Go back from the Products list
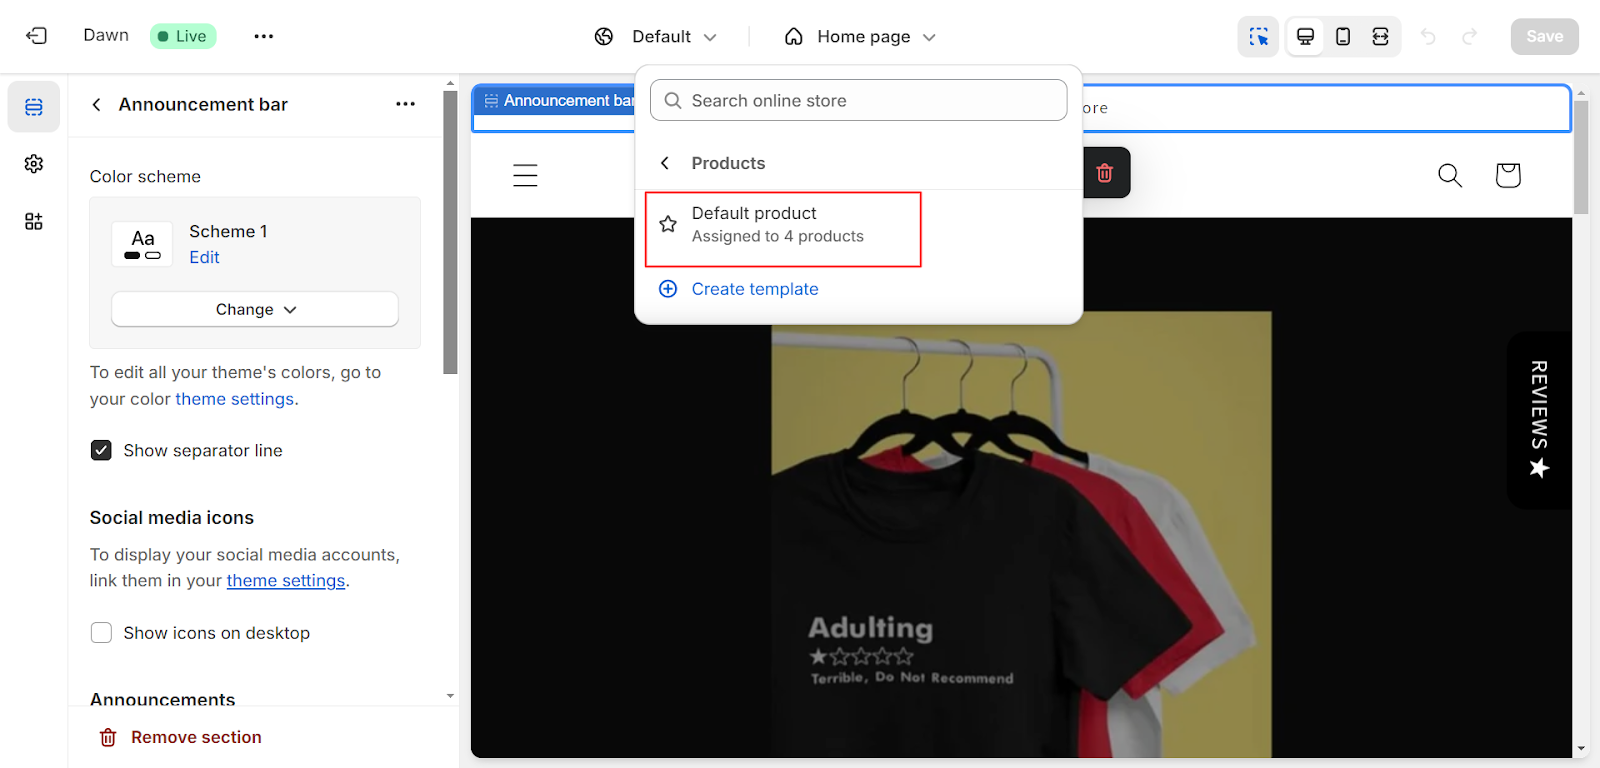Viewport: 1600px width, 768px height. click(665, 163)
